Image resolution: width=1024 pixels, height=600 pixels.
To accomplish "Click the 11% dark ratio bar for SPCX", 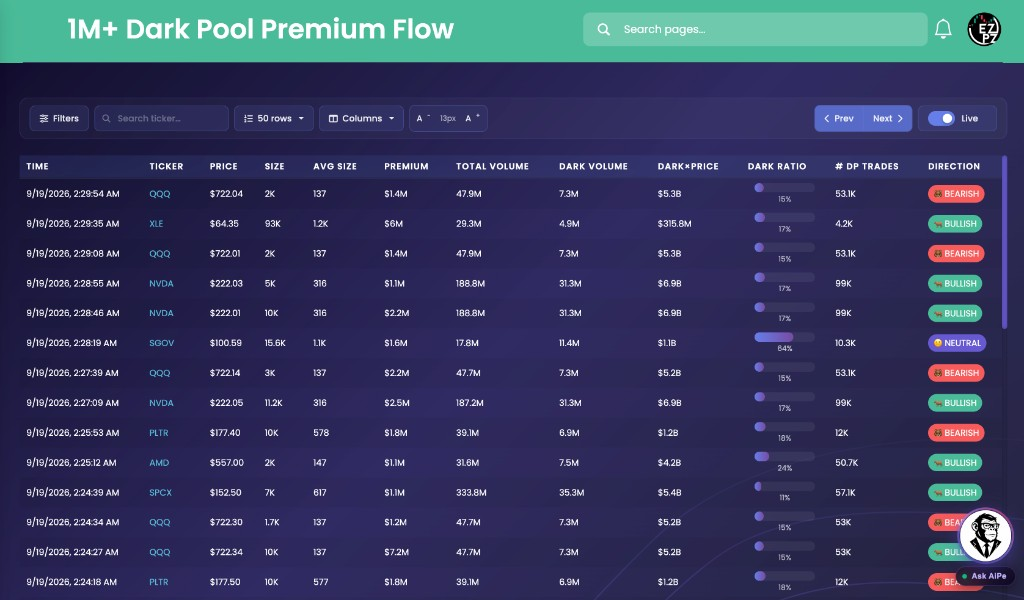I will coord(784,487).
